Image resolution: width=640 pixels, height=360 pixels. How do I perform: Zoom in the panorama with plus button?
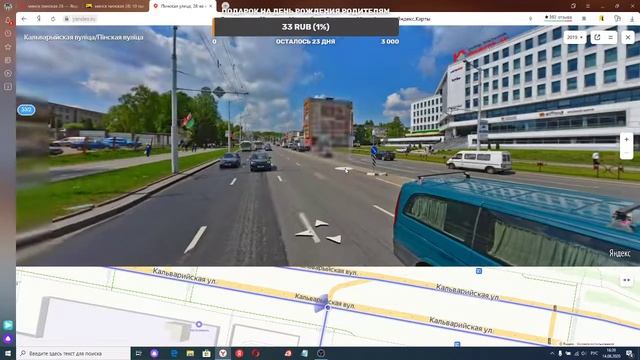point(627,140)
